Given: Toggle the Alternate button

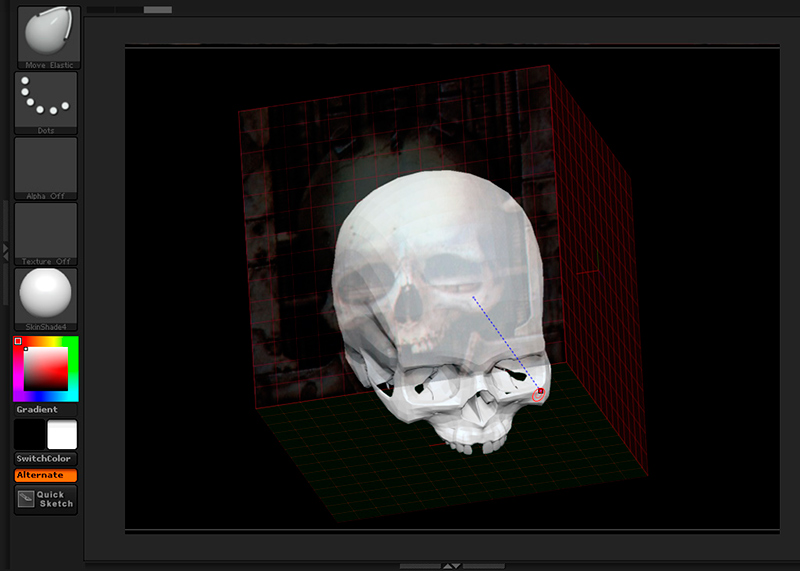Looking at the screenshot, I should tap(46, 475).
